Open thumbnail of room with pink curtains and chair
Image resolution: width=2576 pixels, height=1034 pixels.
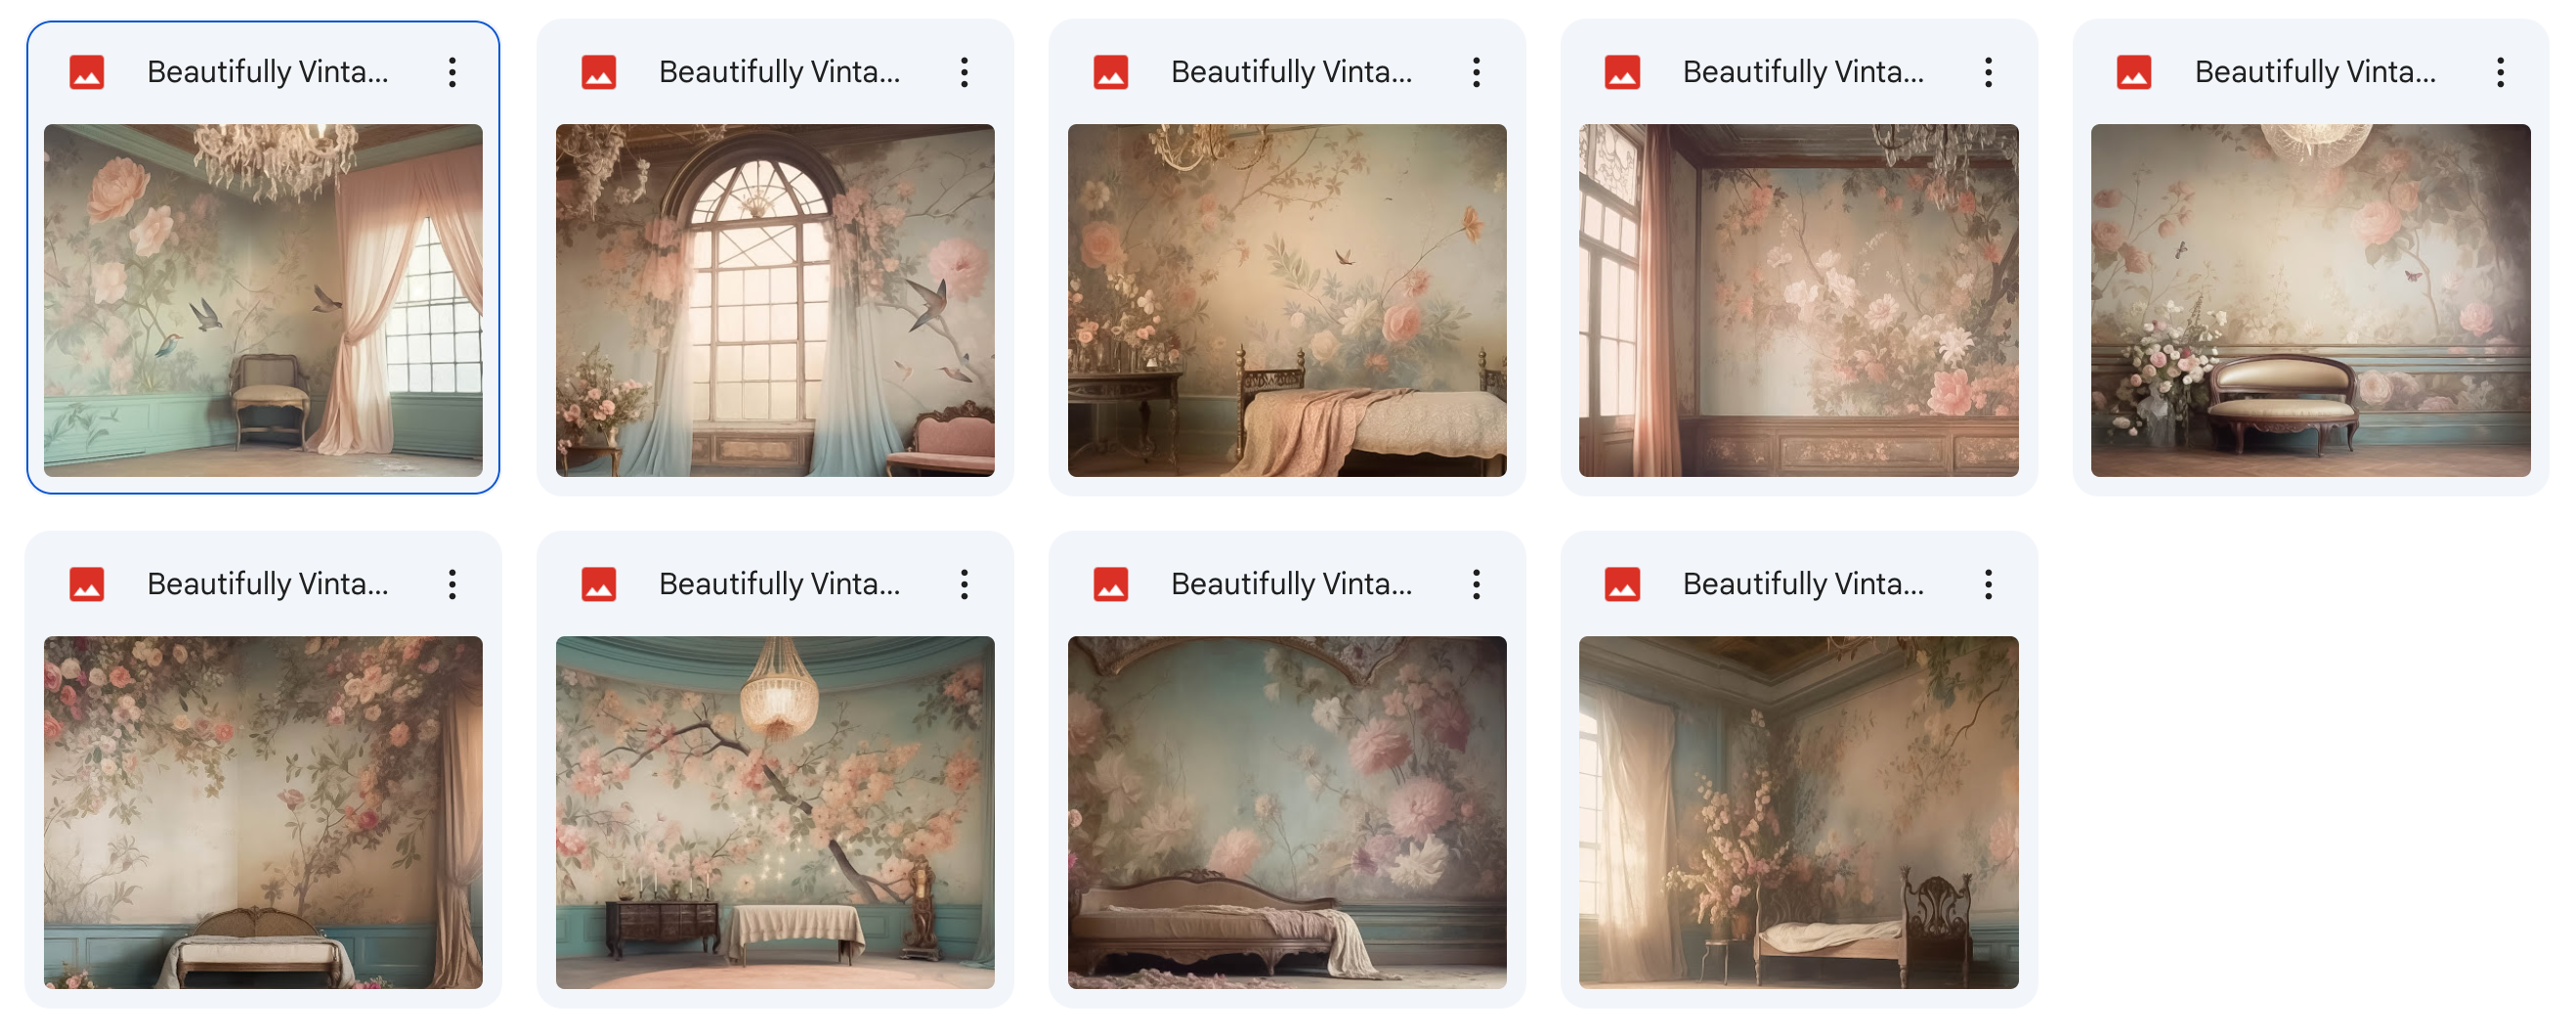pyautogui.click(x=263, y=300)
